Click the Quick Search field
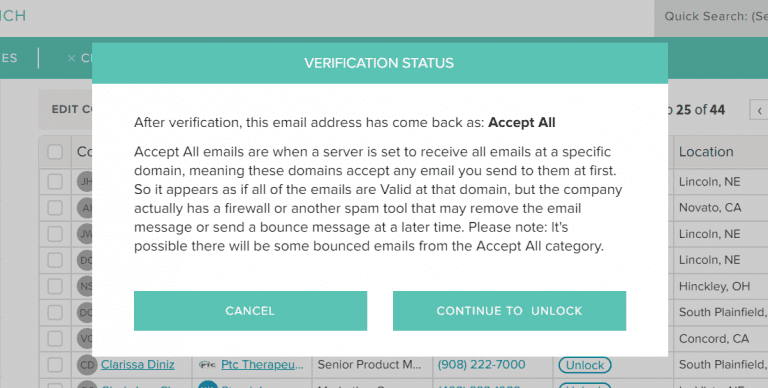 [711, 17]
